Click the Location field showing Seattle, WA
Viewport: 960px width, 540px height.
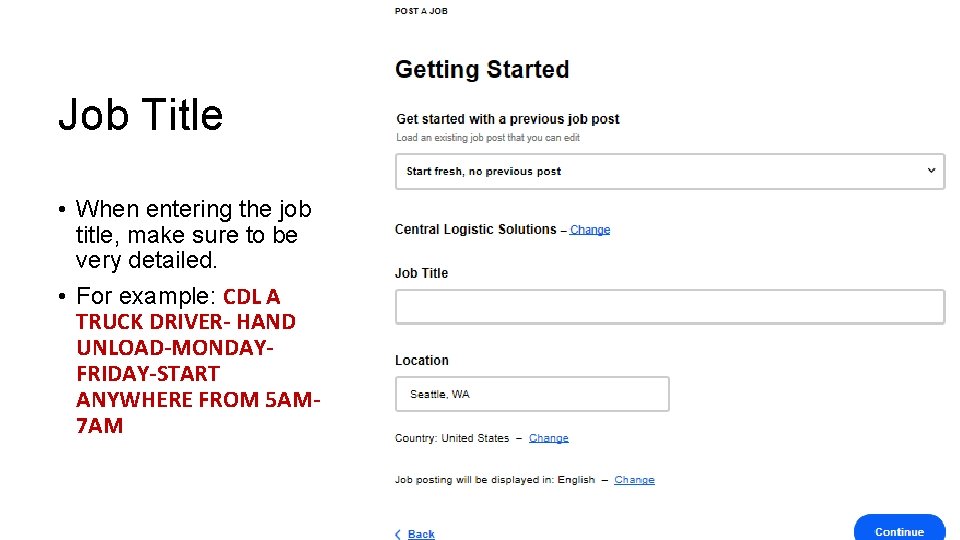pos(532,394)
